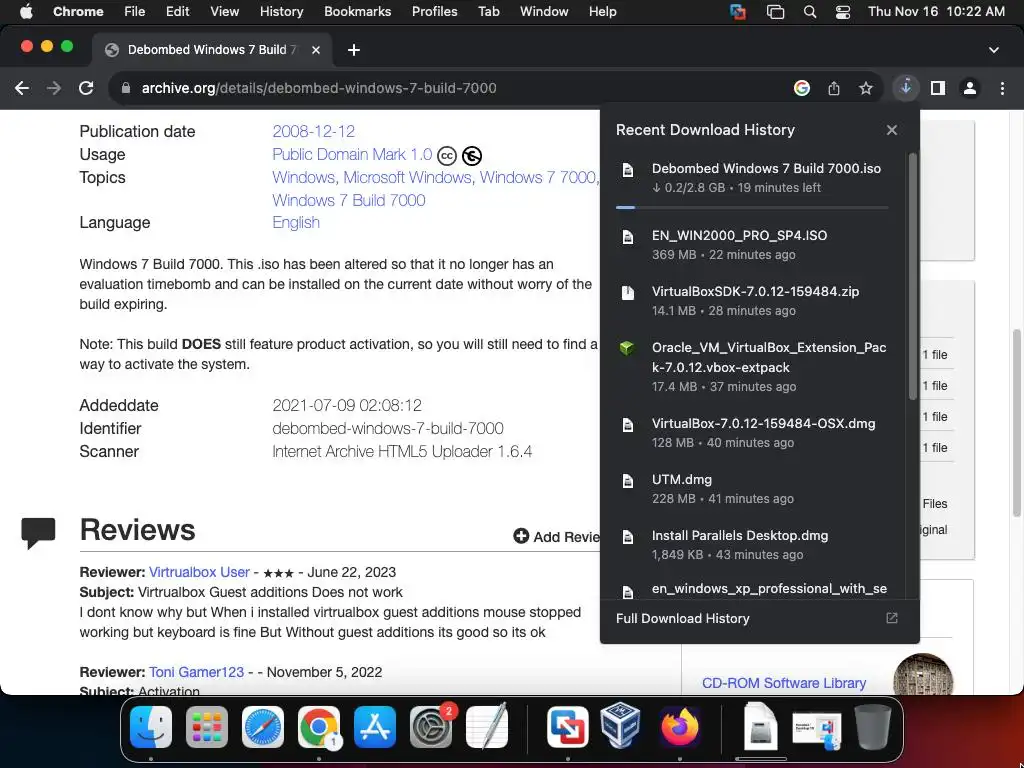This screenshot has height=768, width=1024.
Task: Click the file icon beside UTM.dmg
Action: (x=628, y=481)
